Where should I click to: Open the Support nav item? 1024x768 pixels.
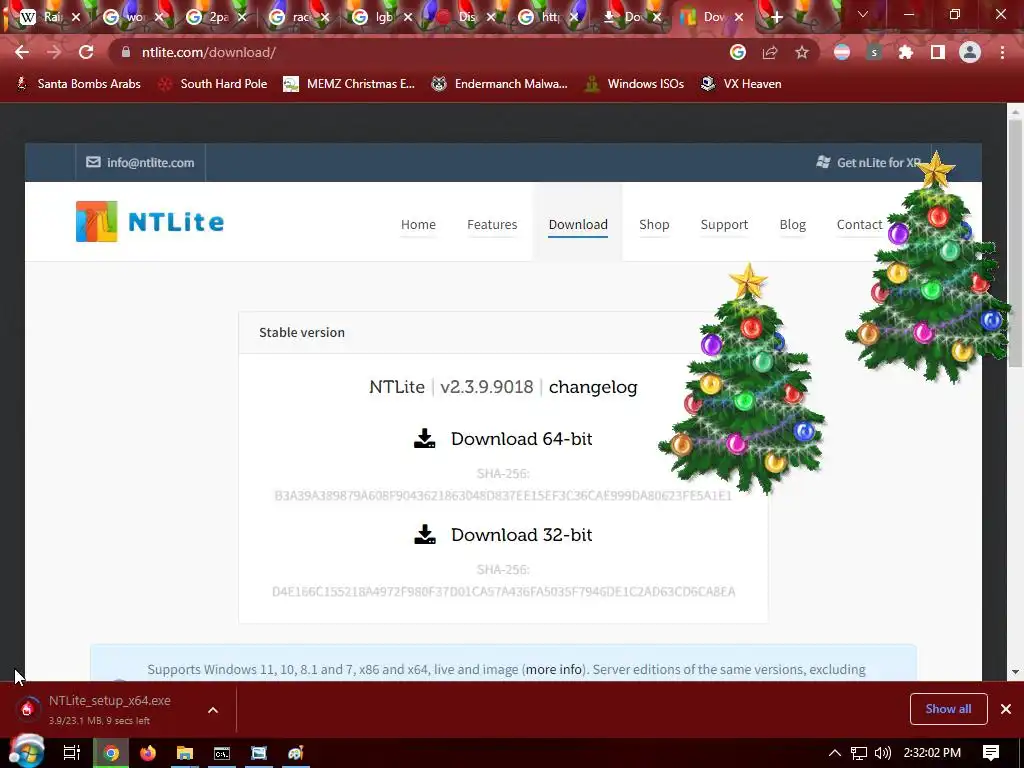[724, 224]
